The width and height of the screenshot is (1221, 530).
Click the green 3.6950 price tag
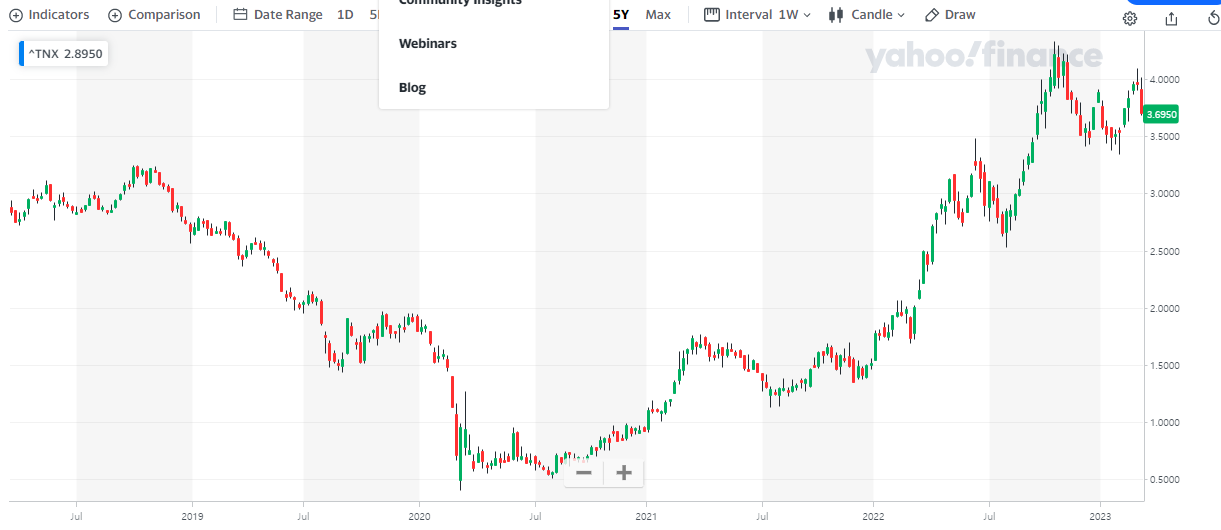point(1162,114)
